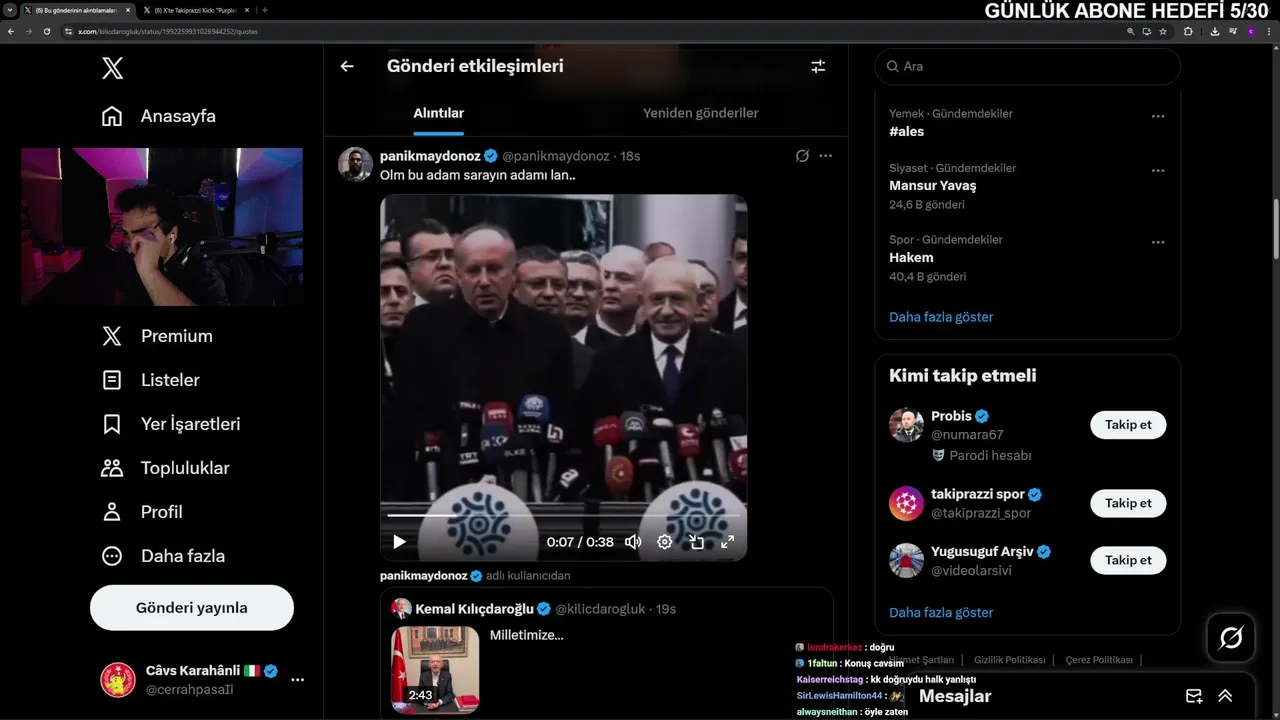The image size is (1280, 720).
Task: Open options for Mansur Yavaş trend
Action: tap(1158, 171)
